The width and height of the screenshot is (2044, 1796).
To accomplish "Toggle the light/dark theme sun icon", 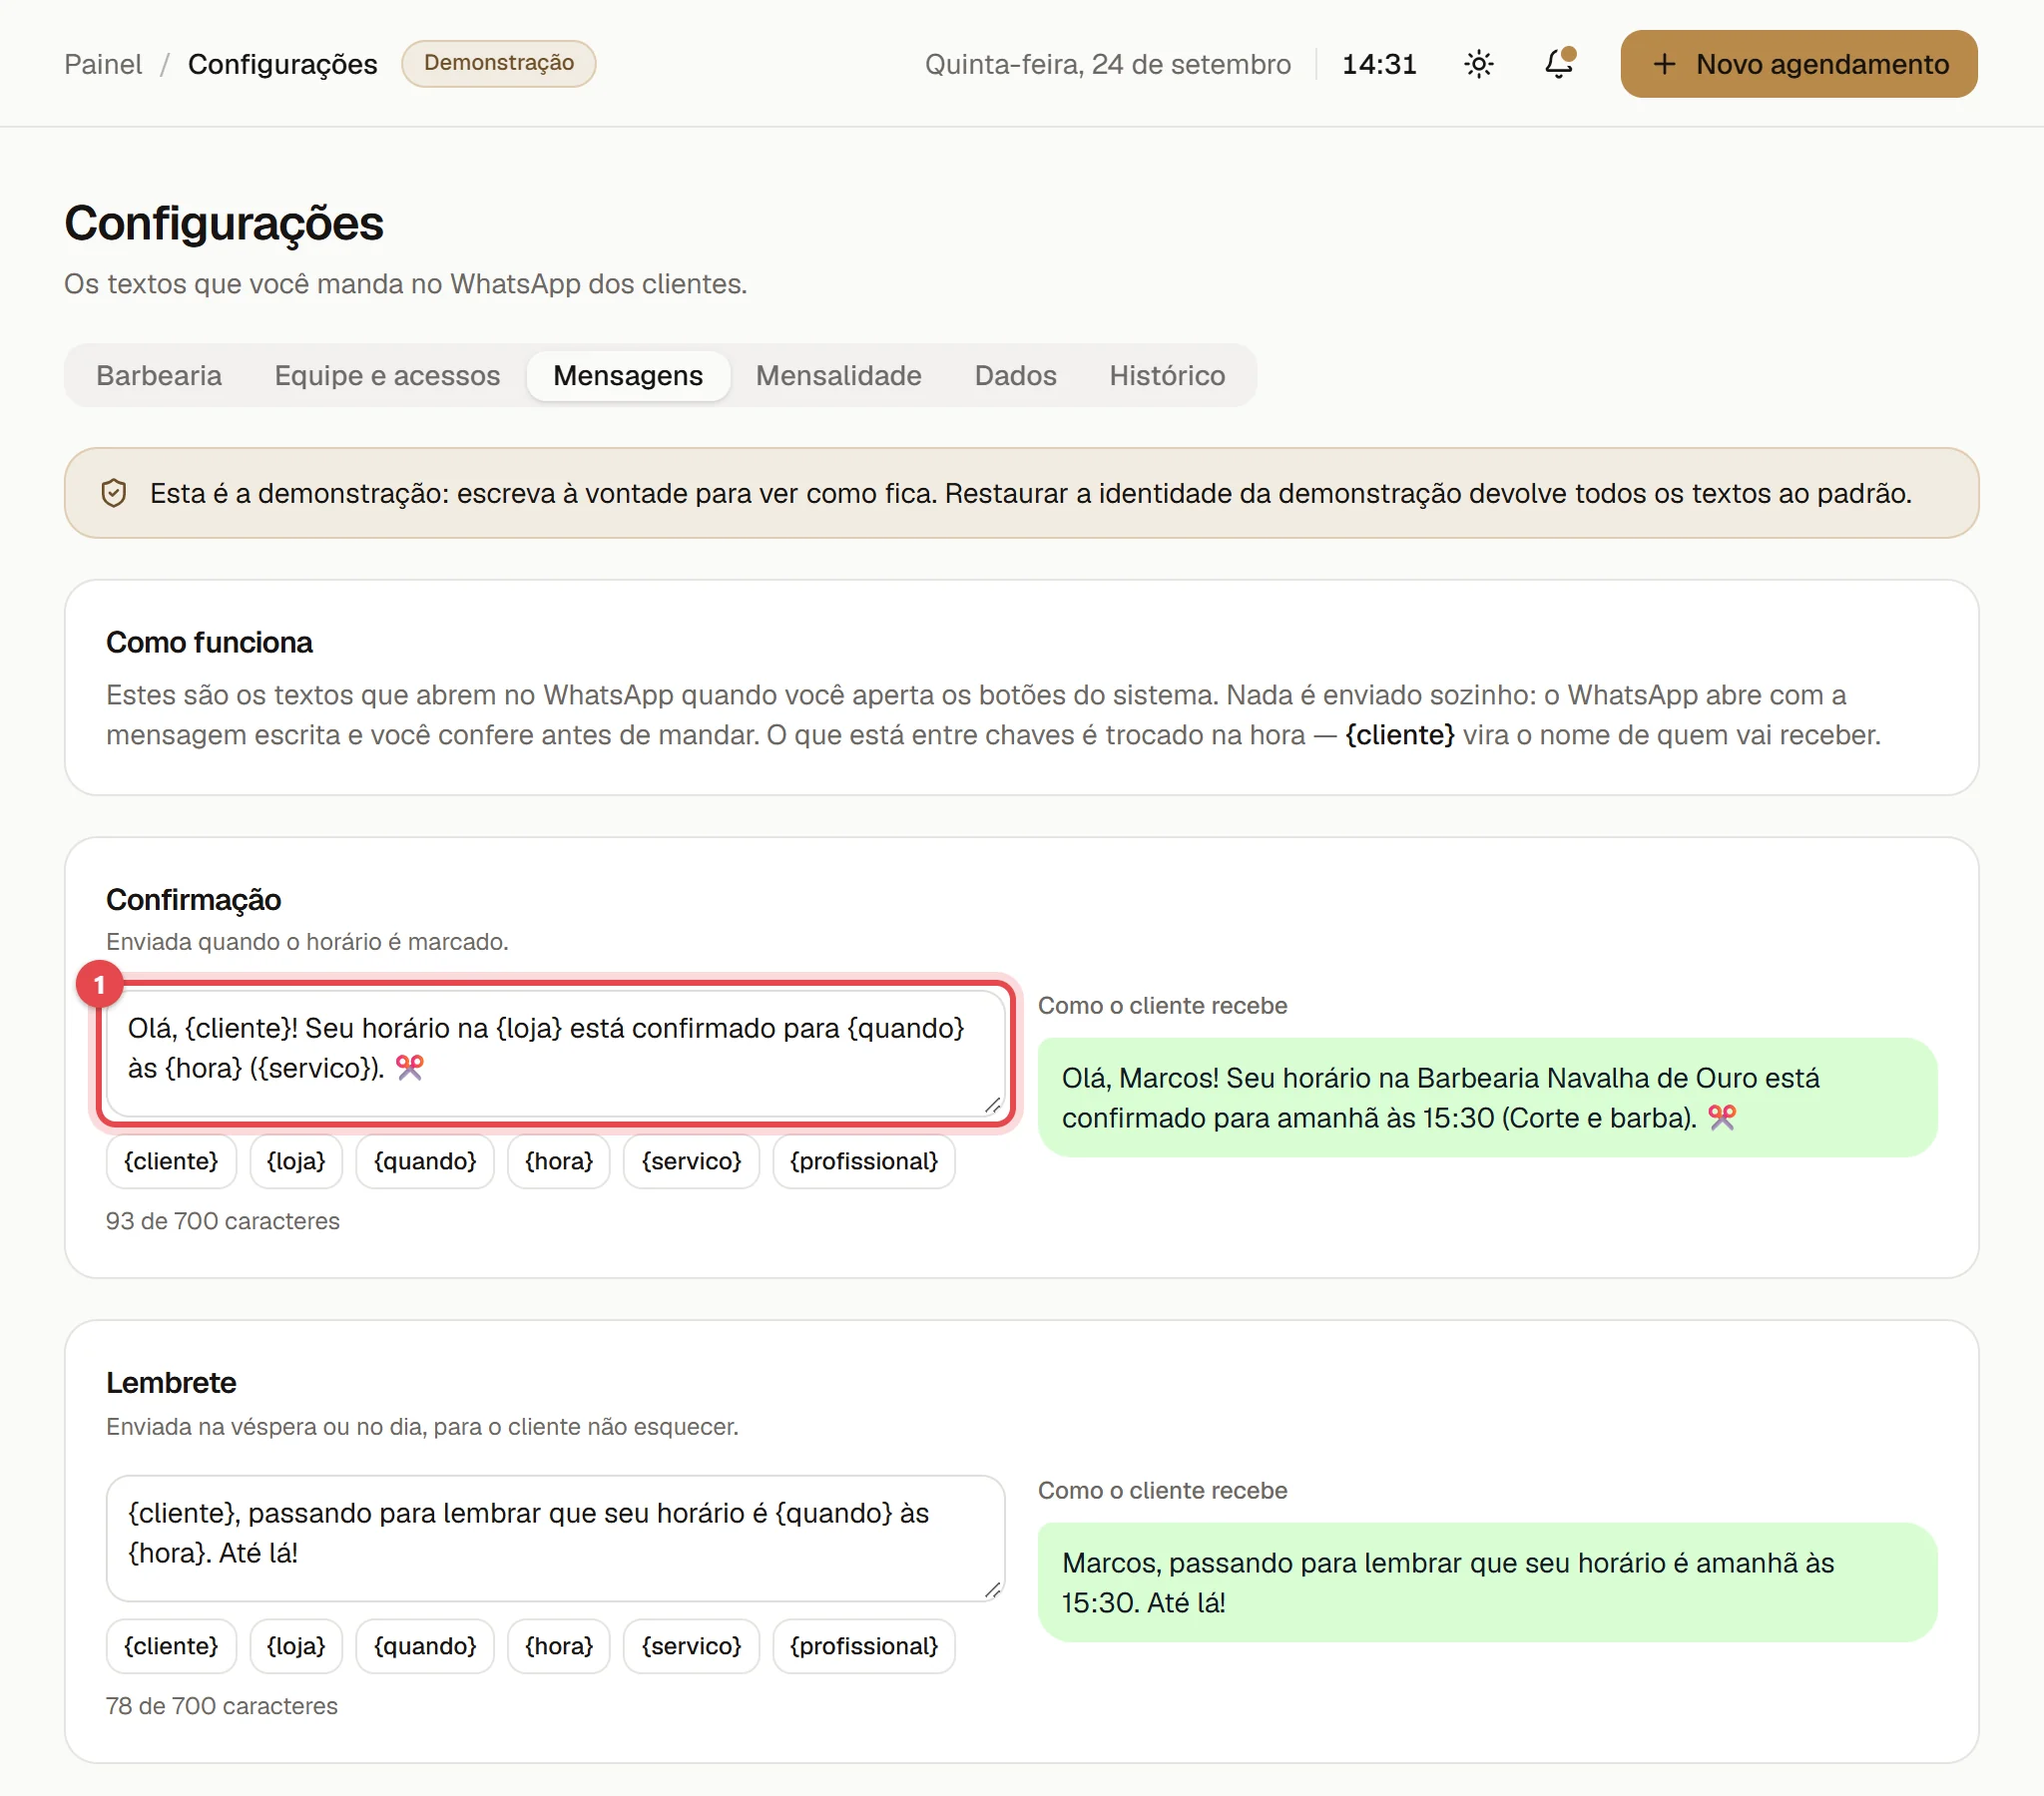I will point(1478,64).
